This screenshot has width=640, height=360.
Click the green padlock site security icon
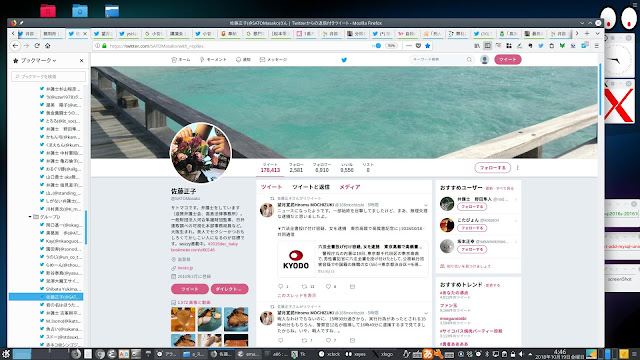tap(104, 46)
